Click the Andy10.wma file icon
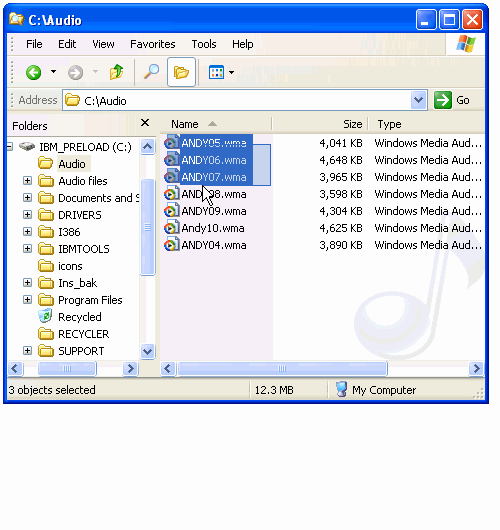 (x=171, y=228)
